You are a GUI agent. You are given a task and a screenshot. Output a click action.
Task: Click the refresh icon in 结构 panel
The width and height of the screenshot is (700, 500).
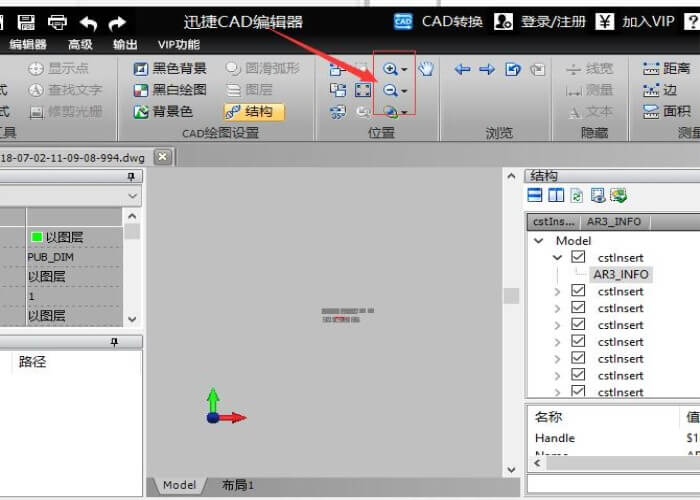(x=576, y=195)
